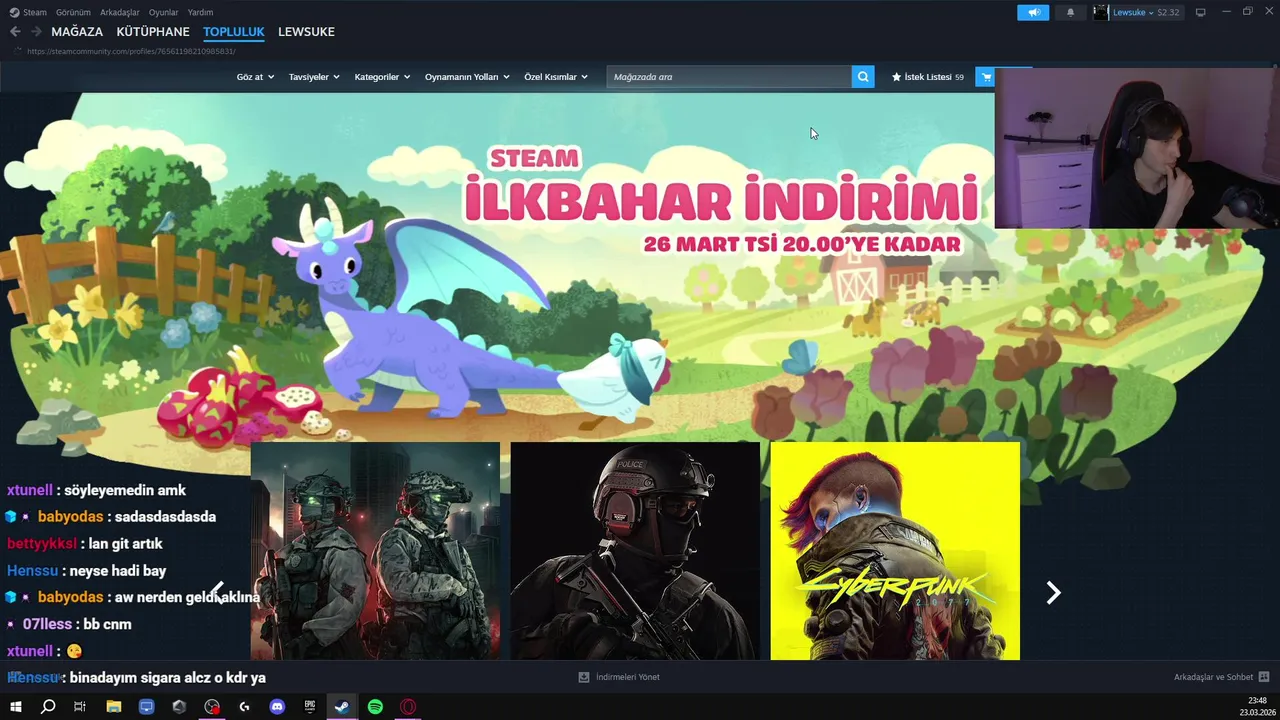The height and width of the screenshot is (720, 1280).
Task: Click İndirmeleri Yönet link
Action: point(628,677)
